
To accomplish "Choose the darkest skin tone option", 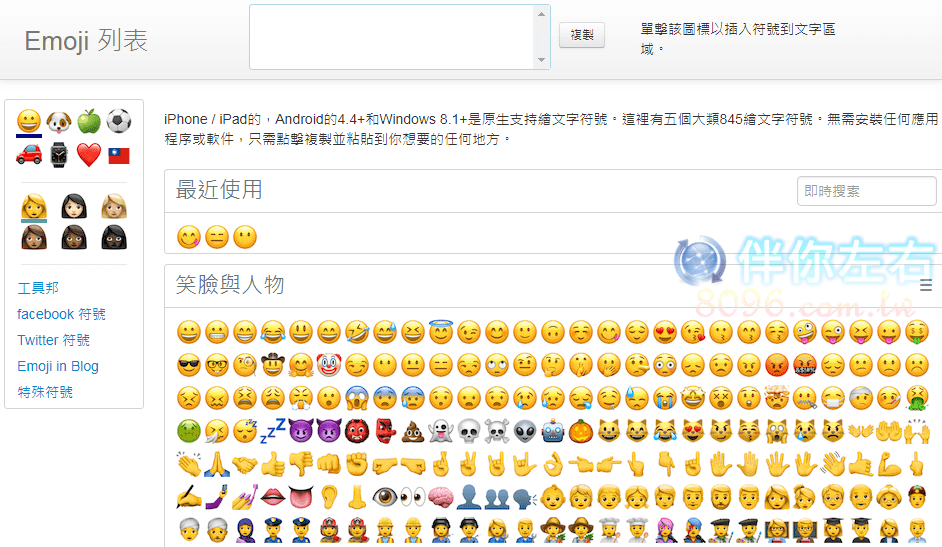I will pyautogui.click(x=114, y=237).
